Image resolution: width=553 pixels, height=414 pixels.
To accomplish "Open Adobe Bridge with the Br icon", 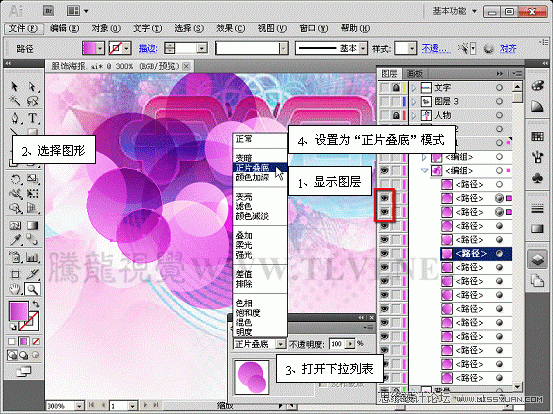I will pos(48,11).
